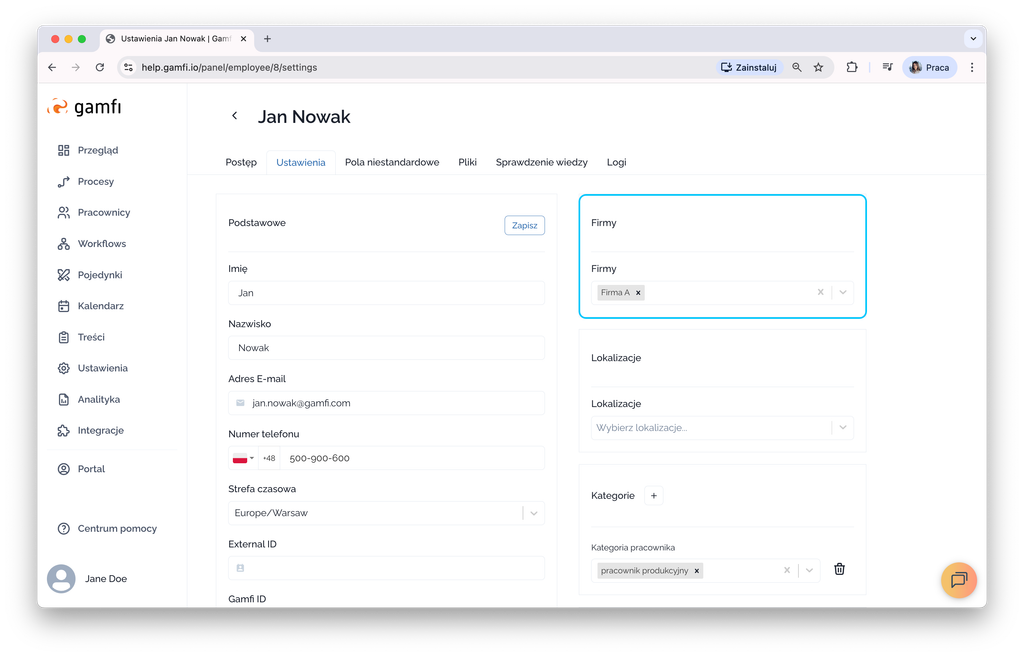Screen dimensions: 1024x657
Task: Add a category with the plus icon
Action: pos(653,495)
